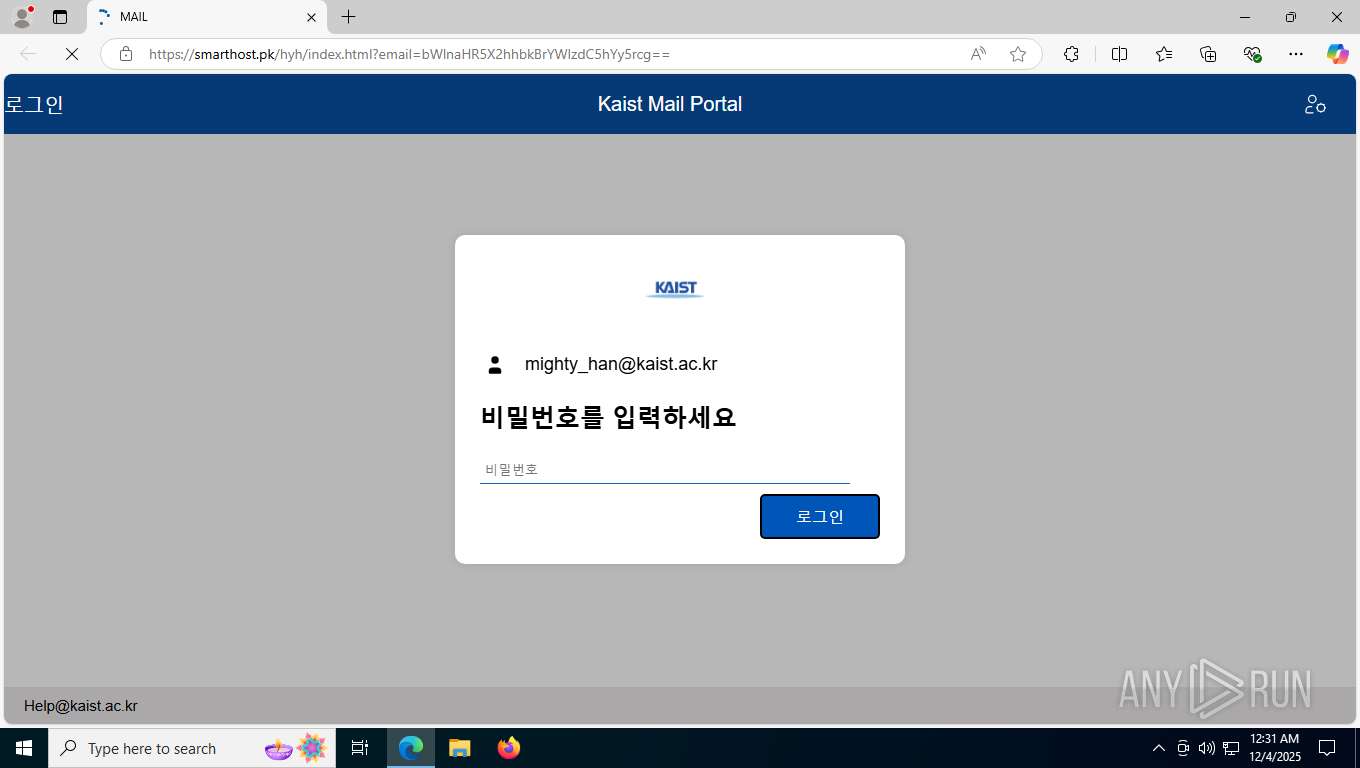Screen dimensions: 1360x768
Task: Open the Extensions puzzle icon
Action: [x=1071, y=54]
